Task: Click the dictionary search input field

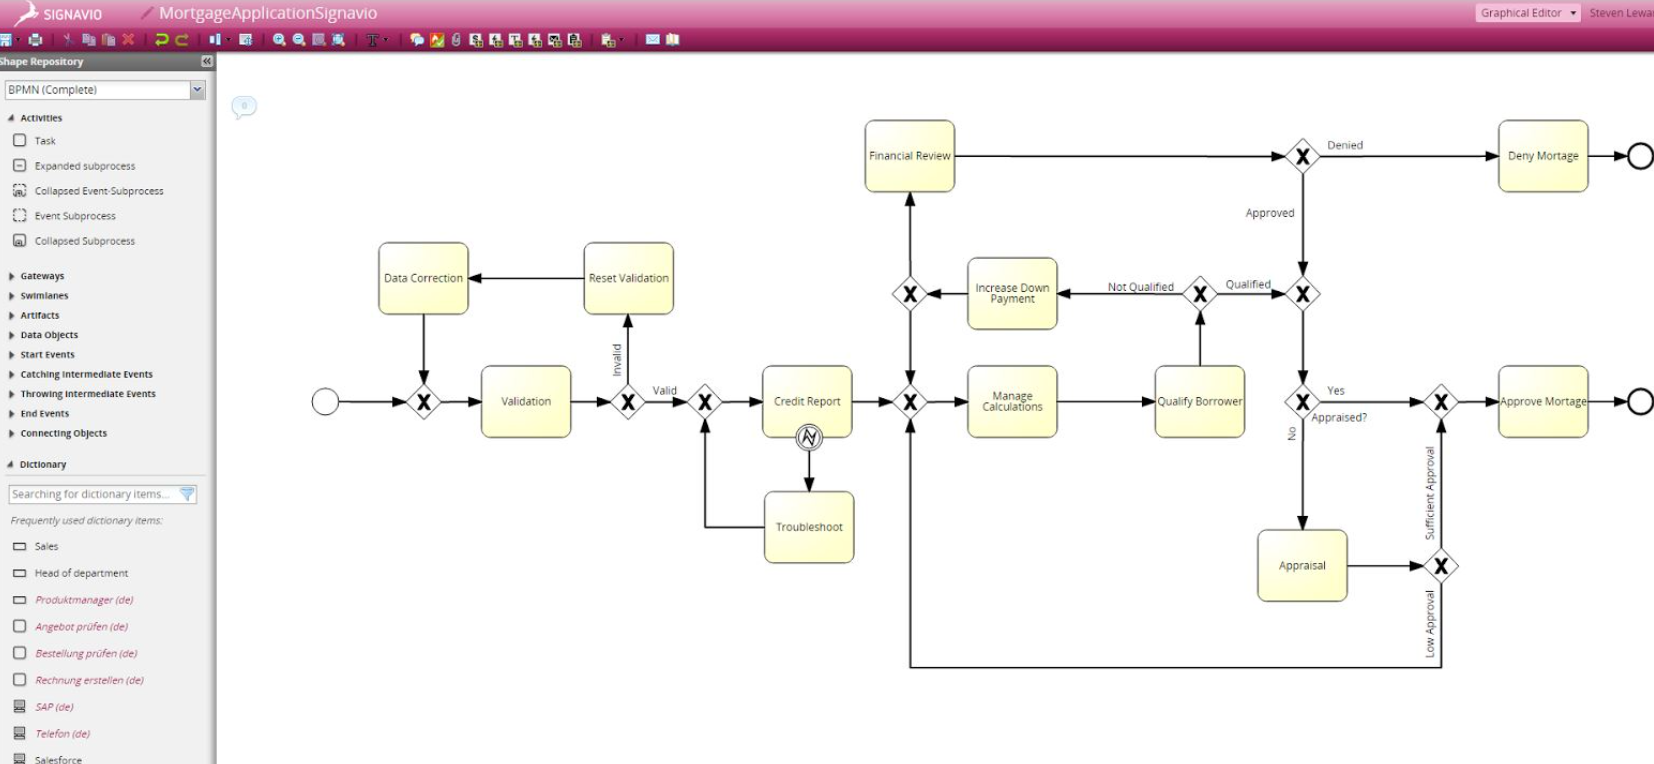Action: click(93, 494)
